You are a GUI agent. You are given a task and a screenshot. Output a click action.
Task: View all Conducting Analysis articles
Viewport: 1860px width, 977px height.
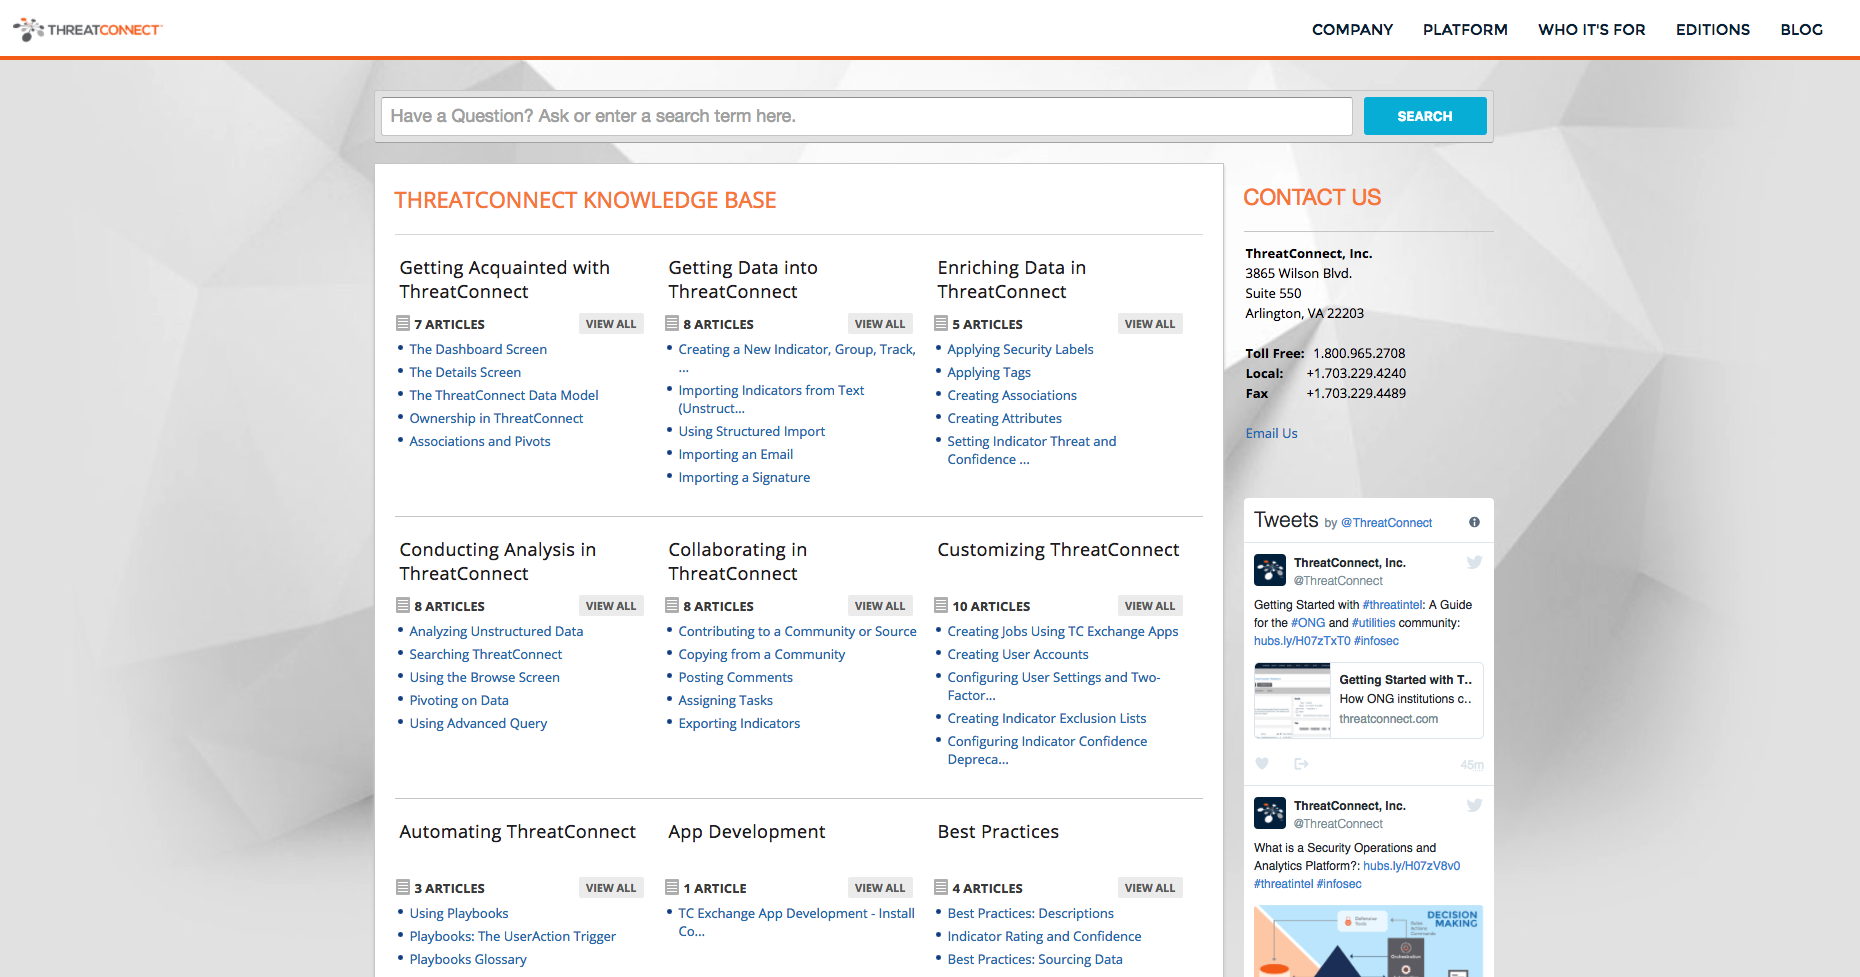(611, 606)
